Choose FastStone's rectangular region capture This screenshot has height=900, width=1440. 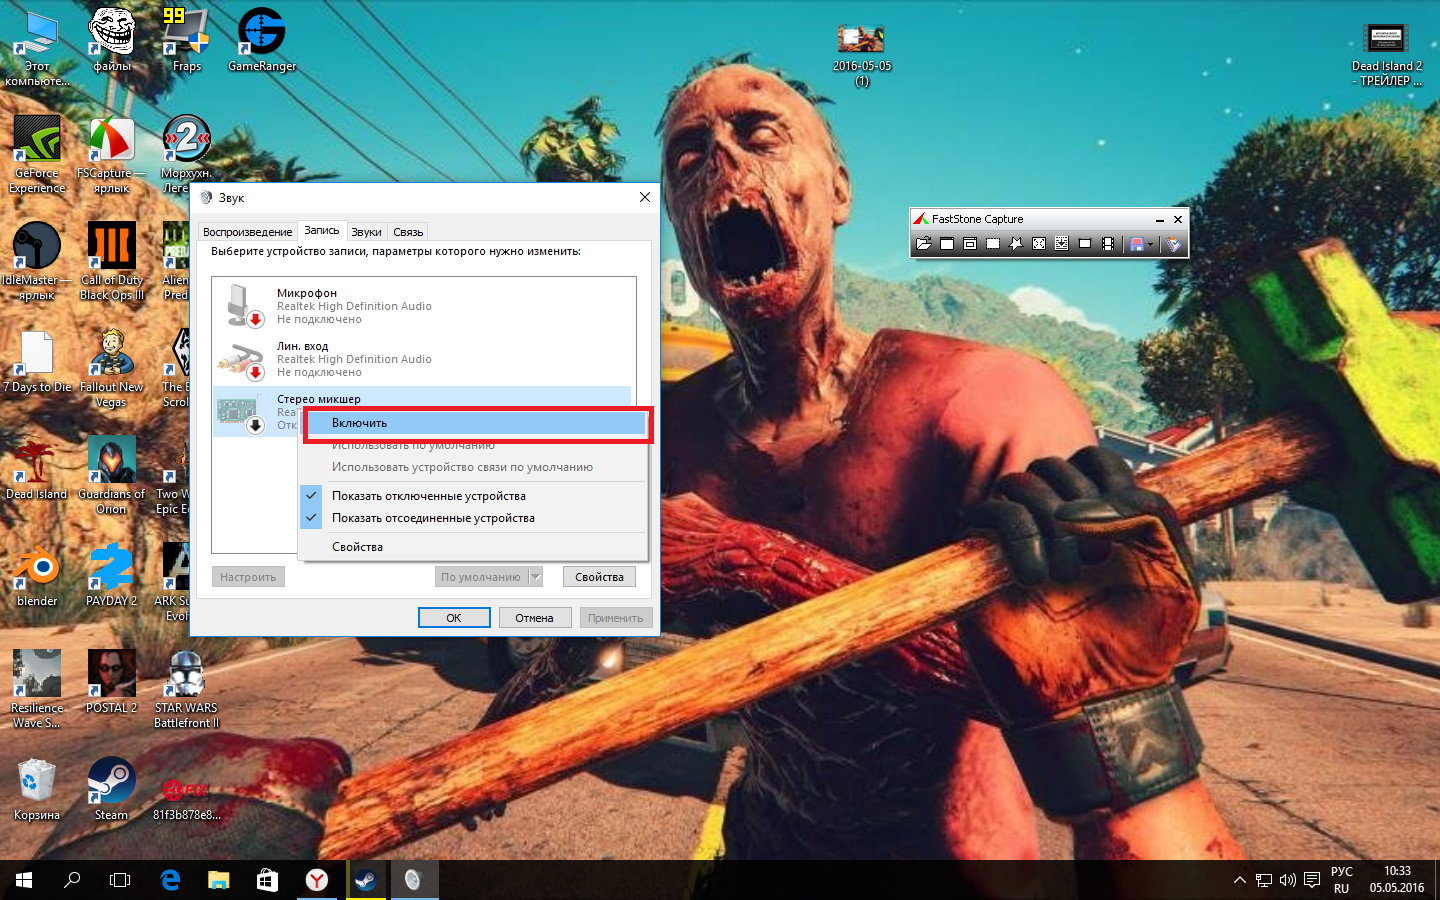(x=992, y=244)
